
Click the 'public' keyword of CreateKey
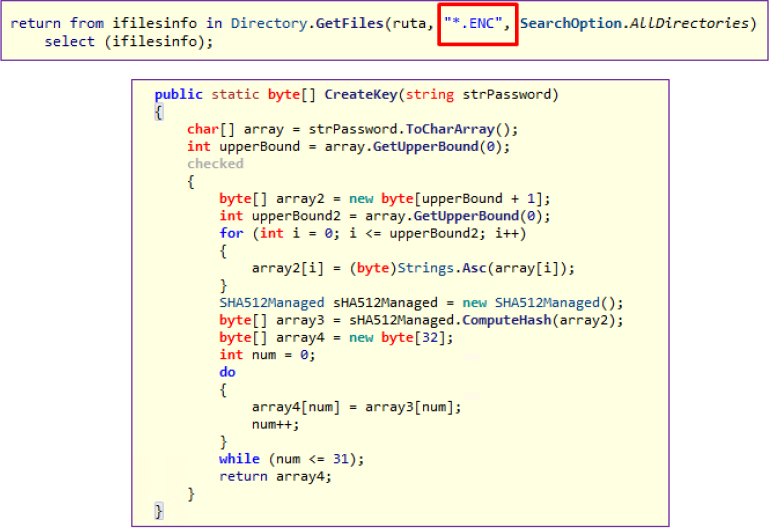tap(179, 94)
